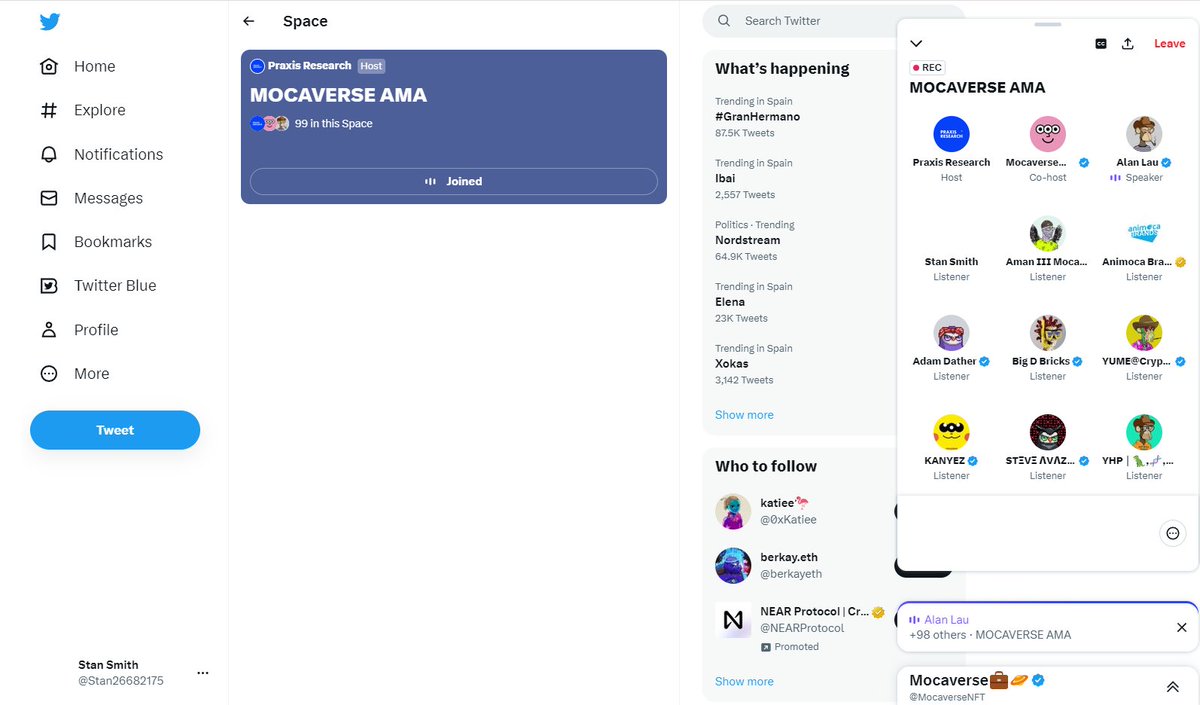1200x705 pixels.
Task: Open Explore from the sidebar
Action: (x=83, y=110)
